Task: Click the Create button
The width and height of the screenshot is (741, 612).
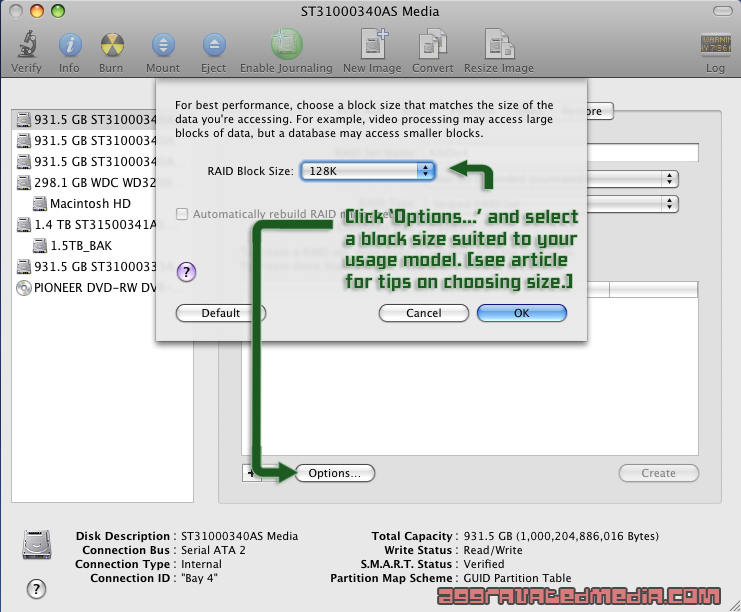Action: pos(658,473)
